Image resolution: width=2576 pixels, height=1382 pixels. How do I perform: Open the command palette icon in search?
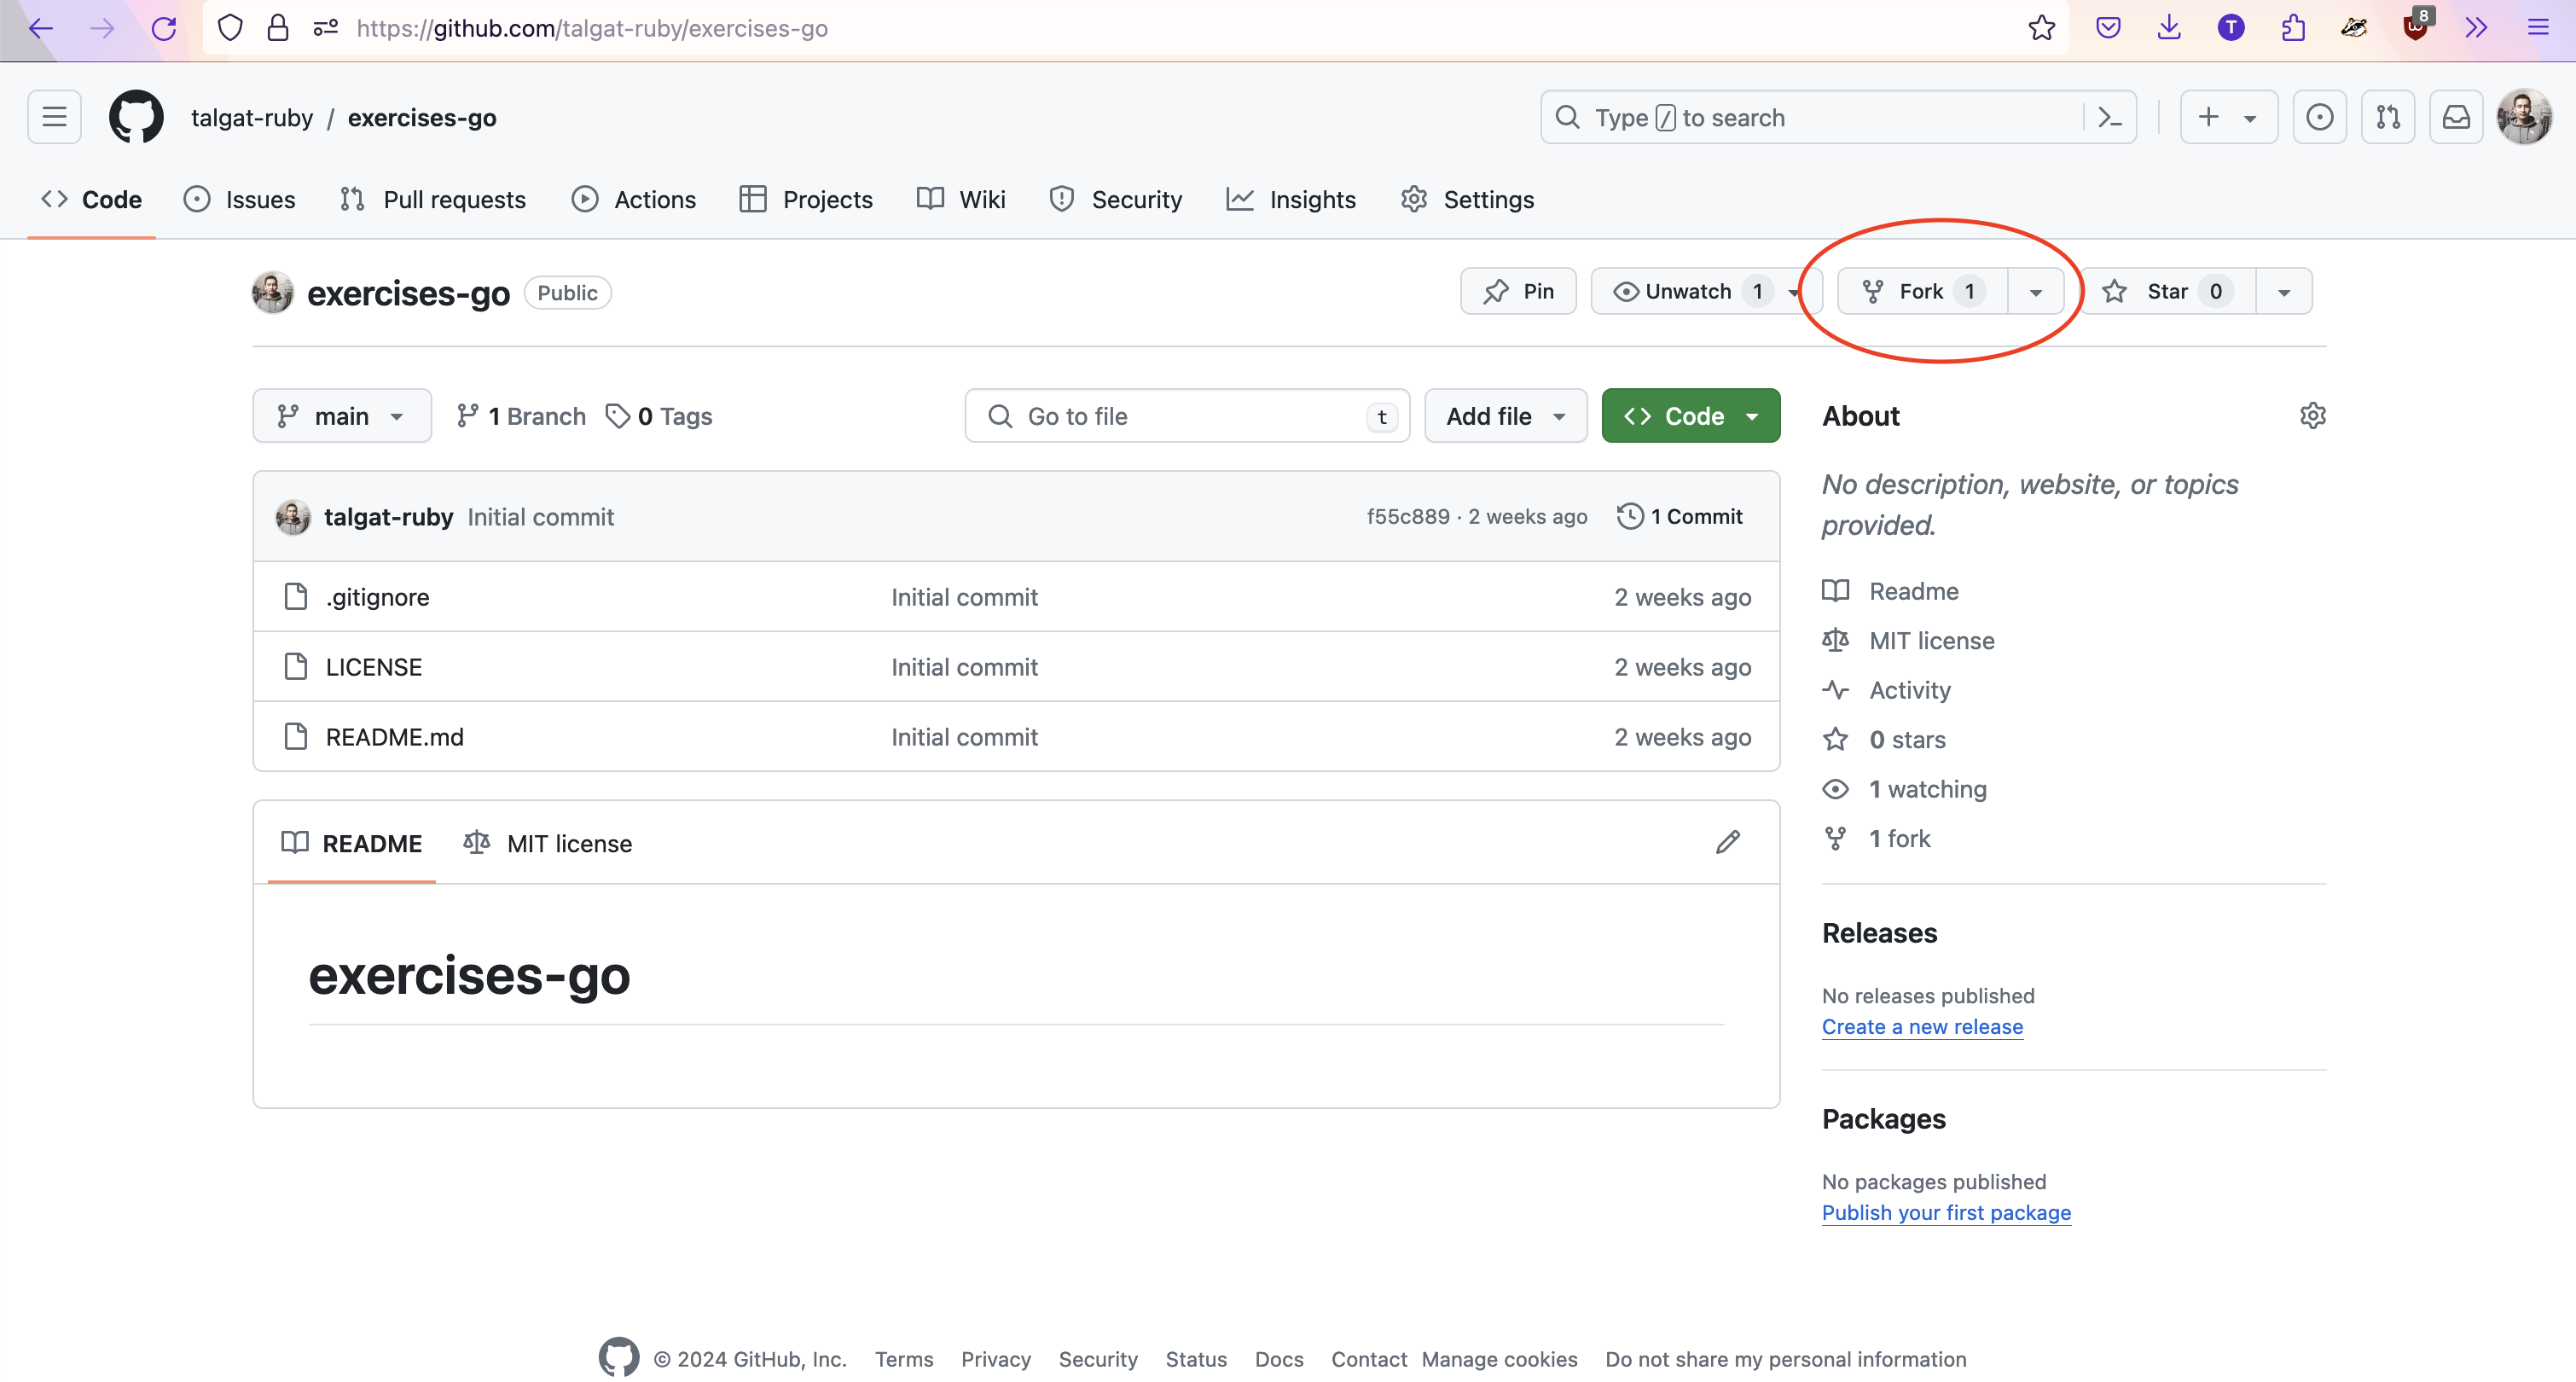click(2109, 117)
